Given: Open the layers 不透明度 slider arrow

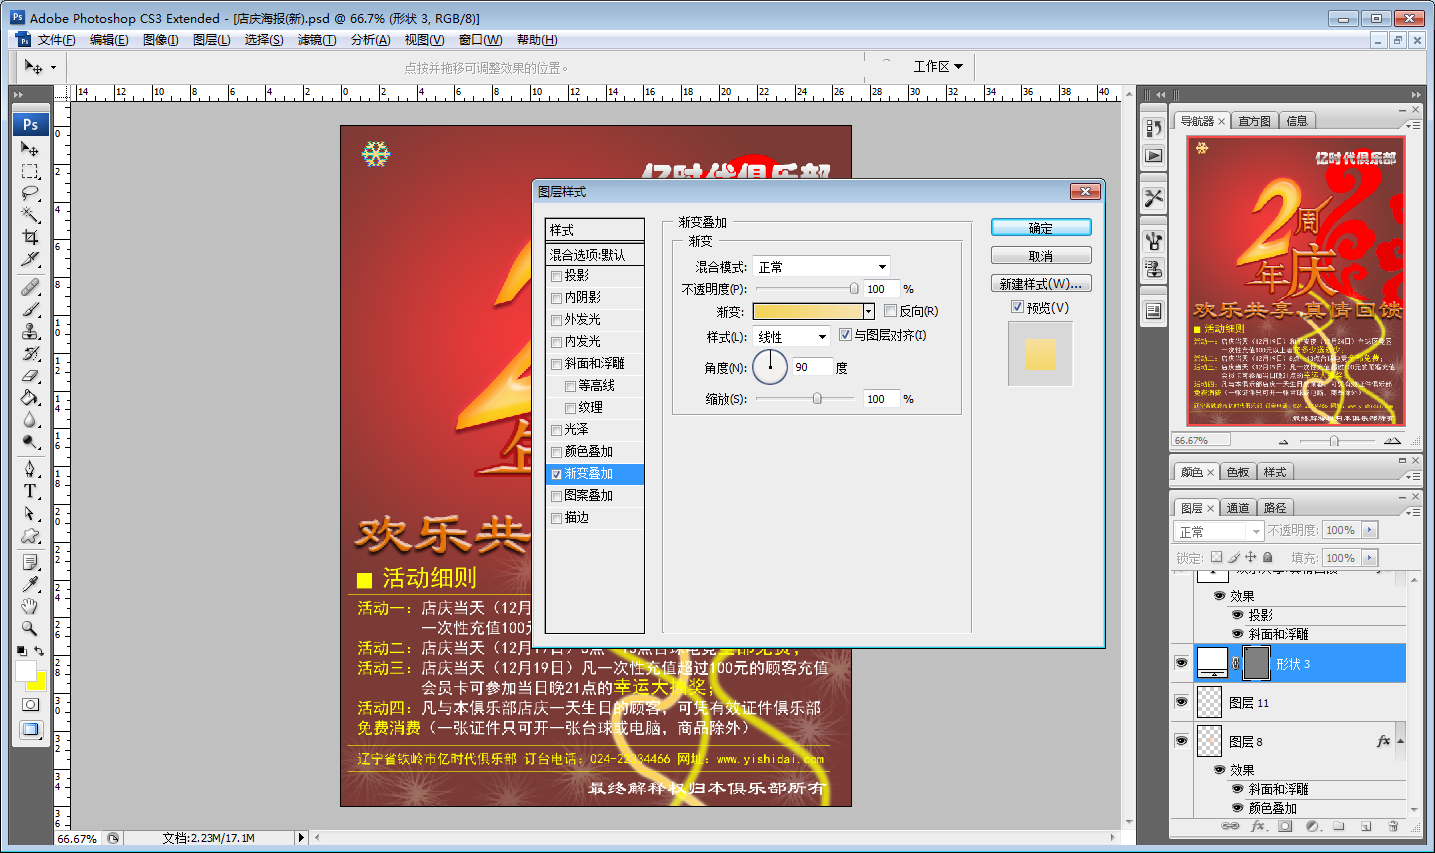Looking at the screenshot, I should click(x=1369, y=530).
